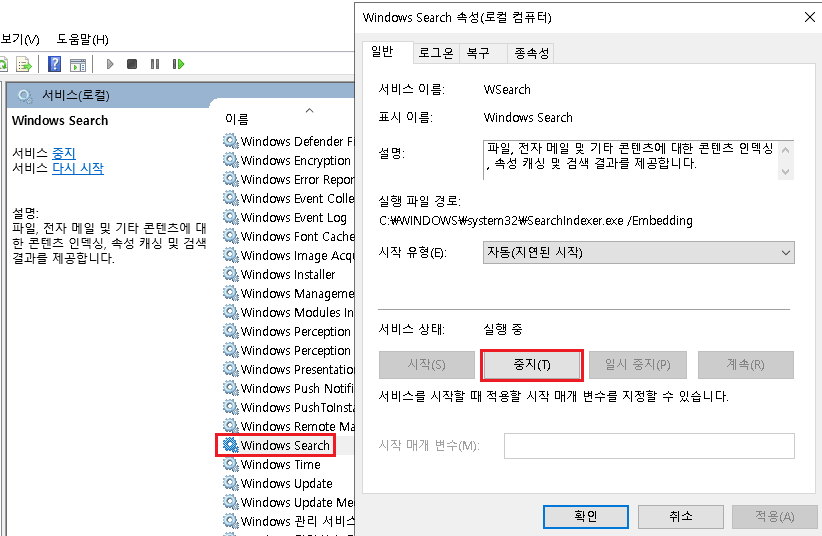Viewport: 822px width, 536px height.
Task: Click the Windows Defender gear icon
Action: pos(230,141)
